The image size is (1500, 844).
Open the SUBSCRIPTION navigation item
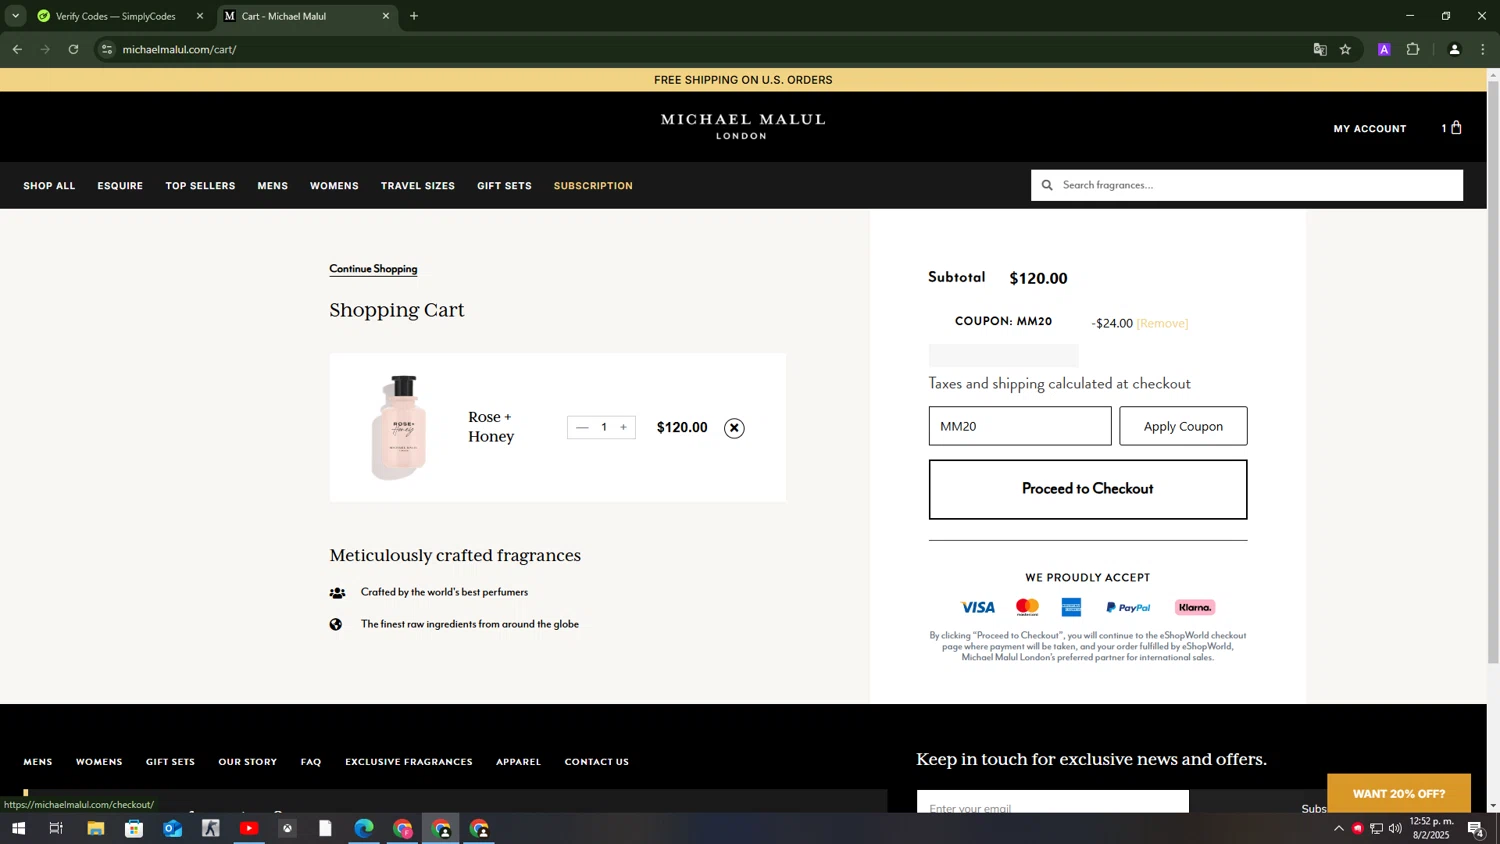pos(593,186)
